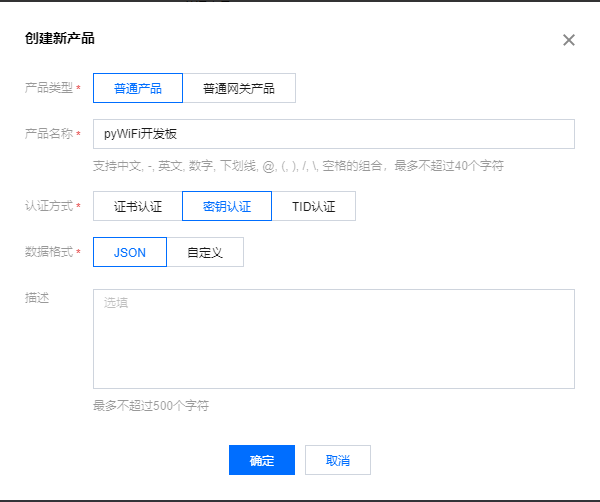The image size is (600, 502).
Task: Click the hint text 最多不超过40个字符
Action: (x=449, y=166)
